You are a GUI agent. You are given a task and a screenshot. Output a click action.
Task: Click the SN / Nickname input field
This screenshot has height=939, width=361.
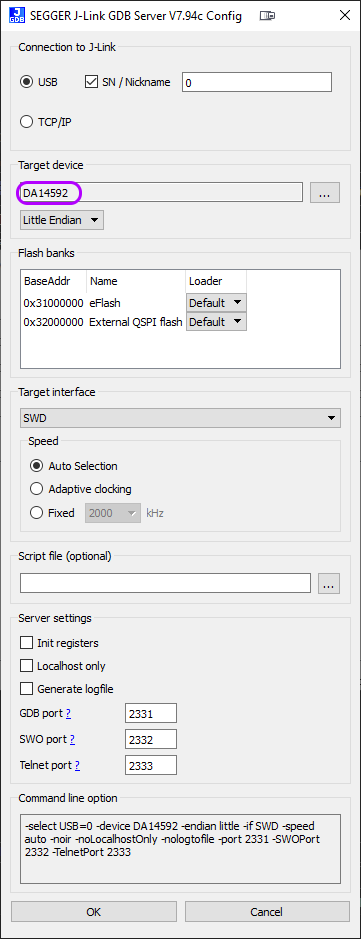click(257, 82)
